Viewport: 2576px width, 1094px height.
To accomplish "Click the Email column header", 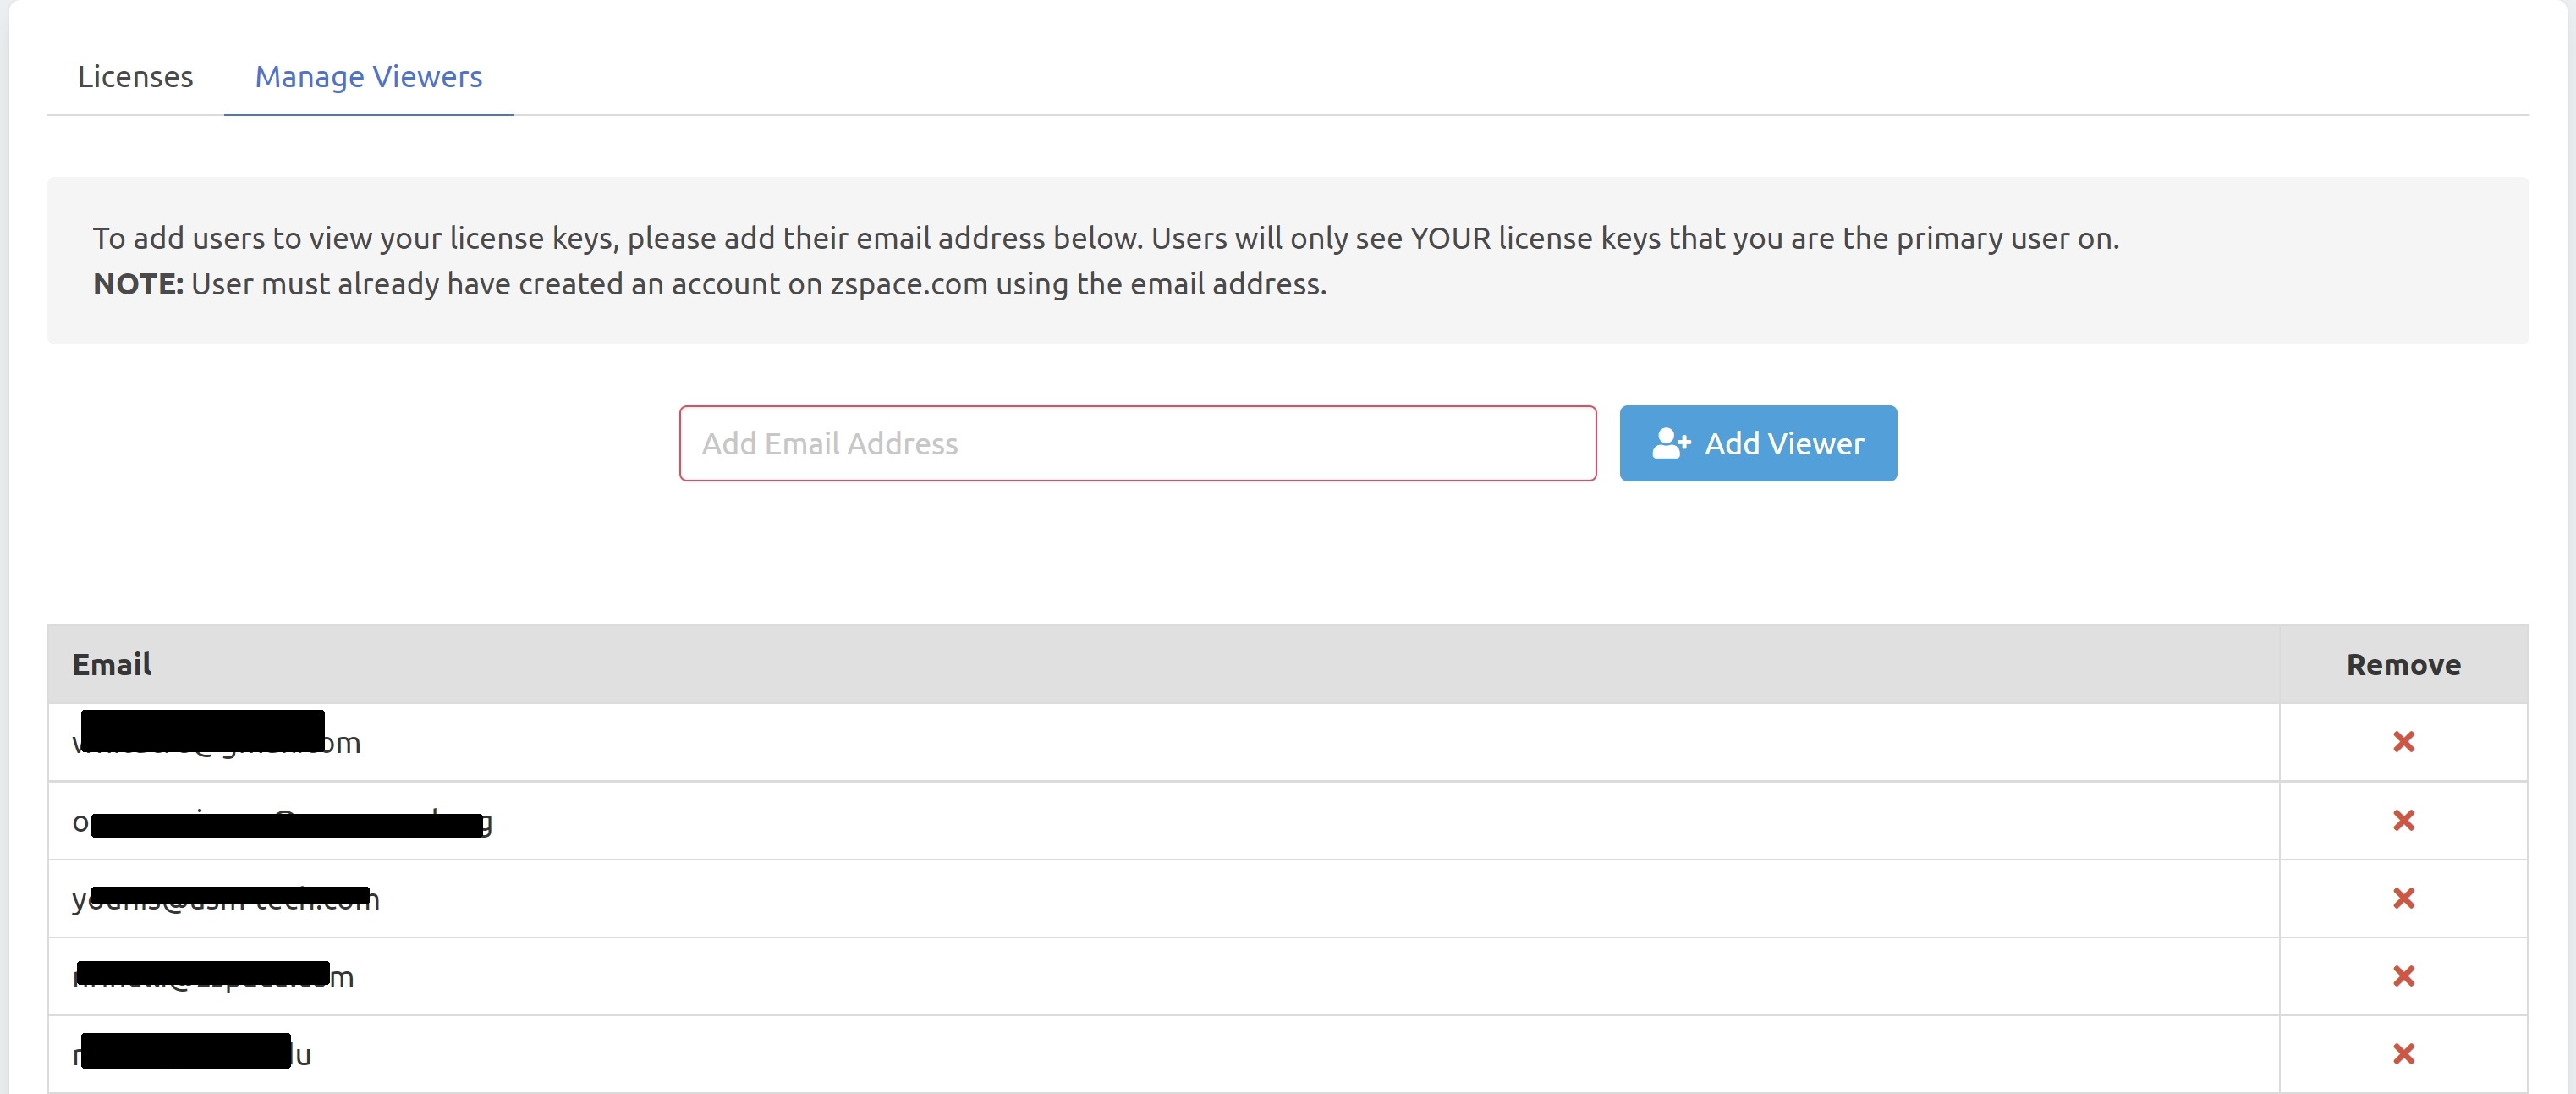I will point(112,663).
